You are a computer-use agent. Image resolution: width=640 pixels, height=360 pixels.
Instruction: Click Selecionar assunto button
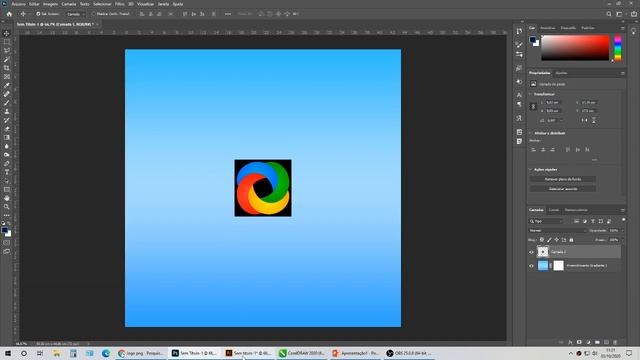coord(562,189)
